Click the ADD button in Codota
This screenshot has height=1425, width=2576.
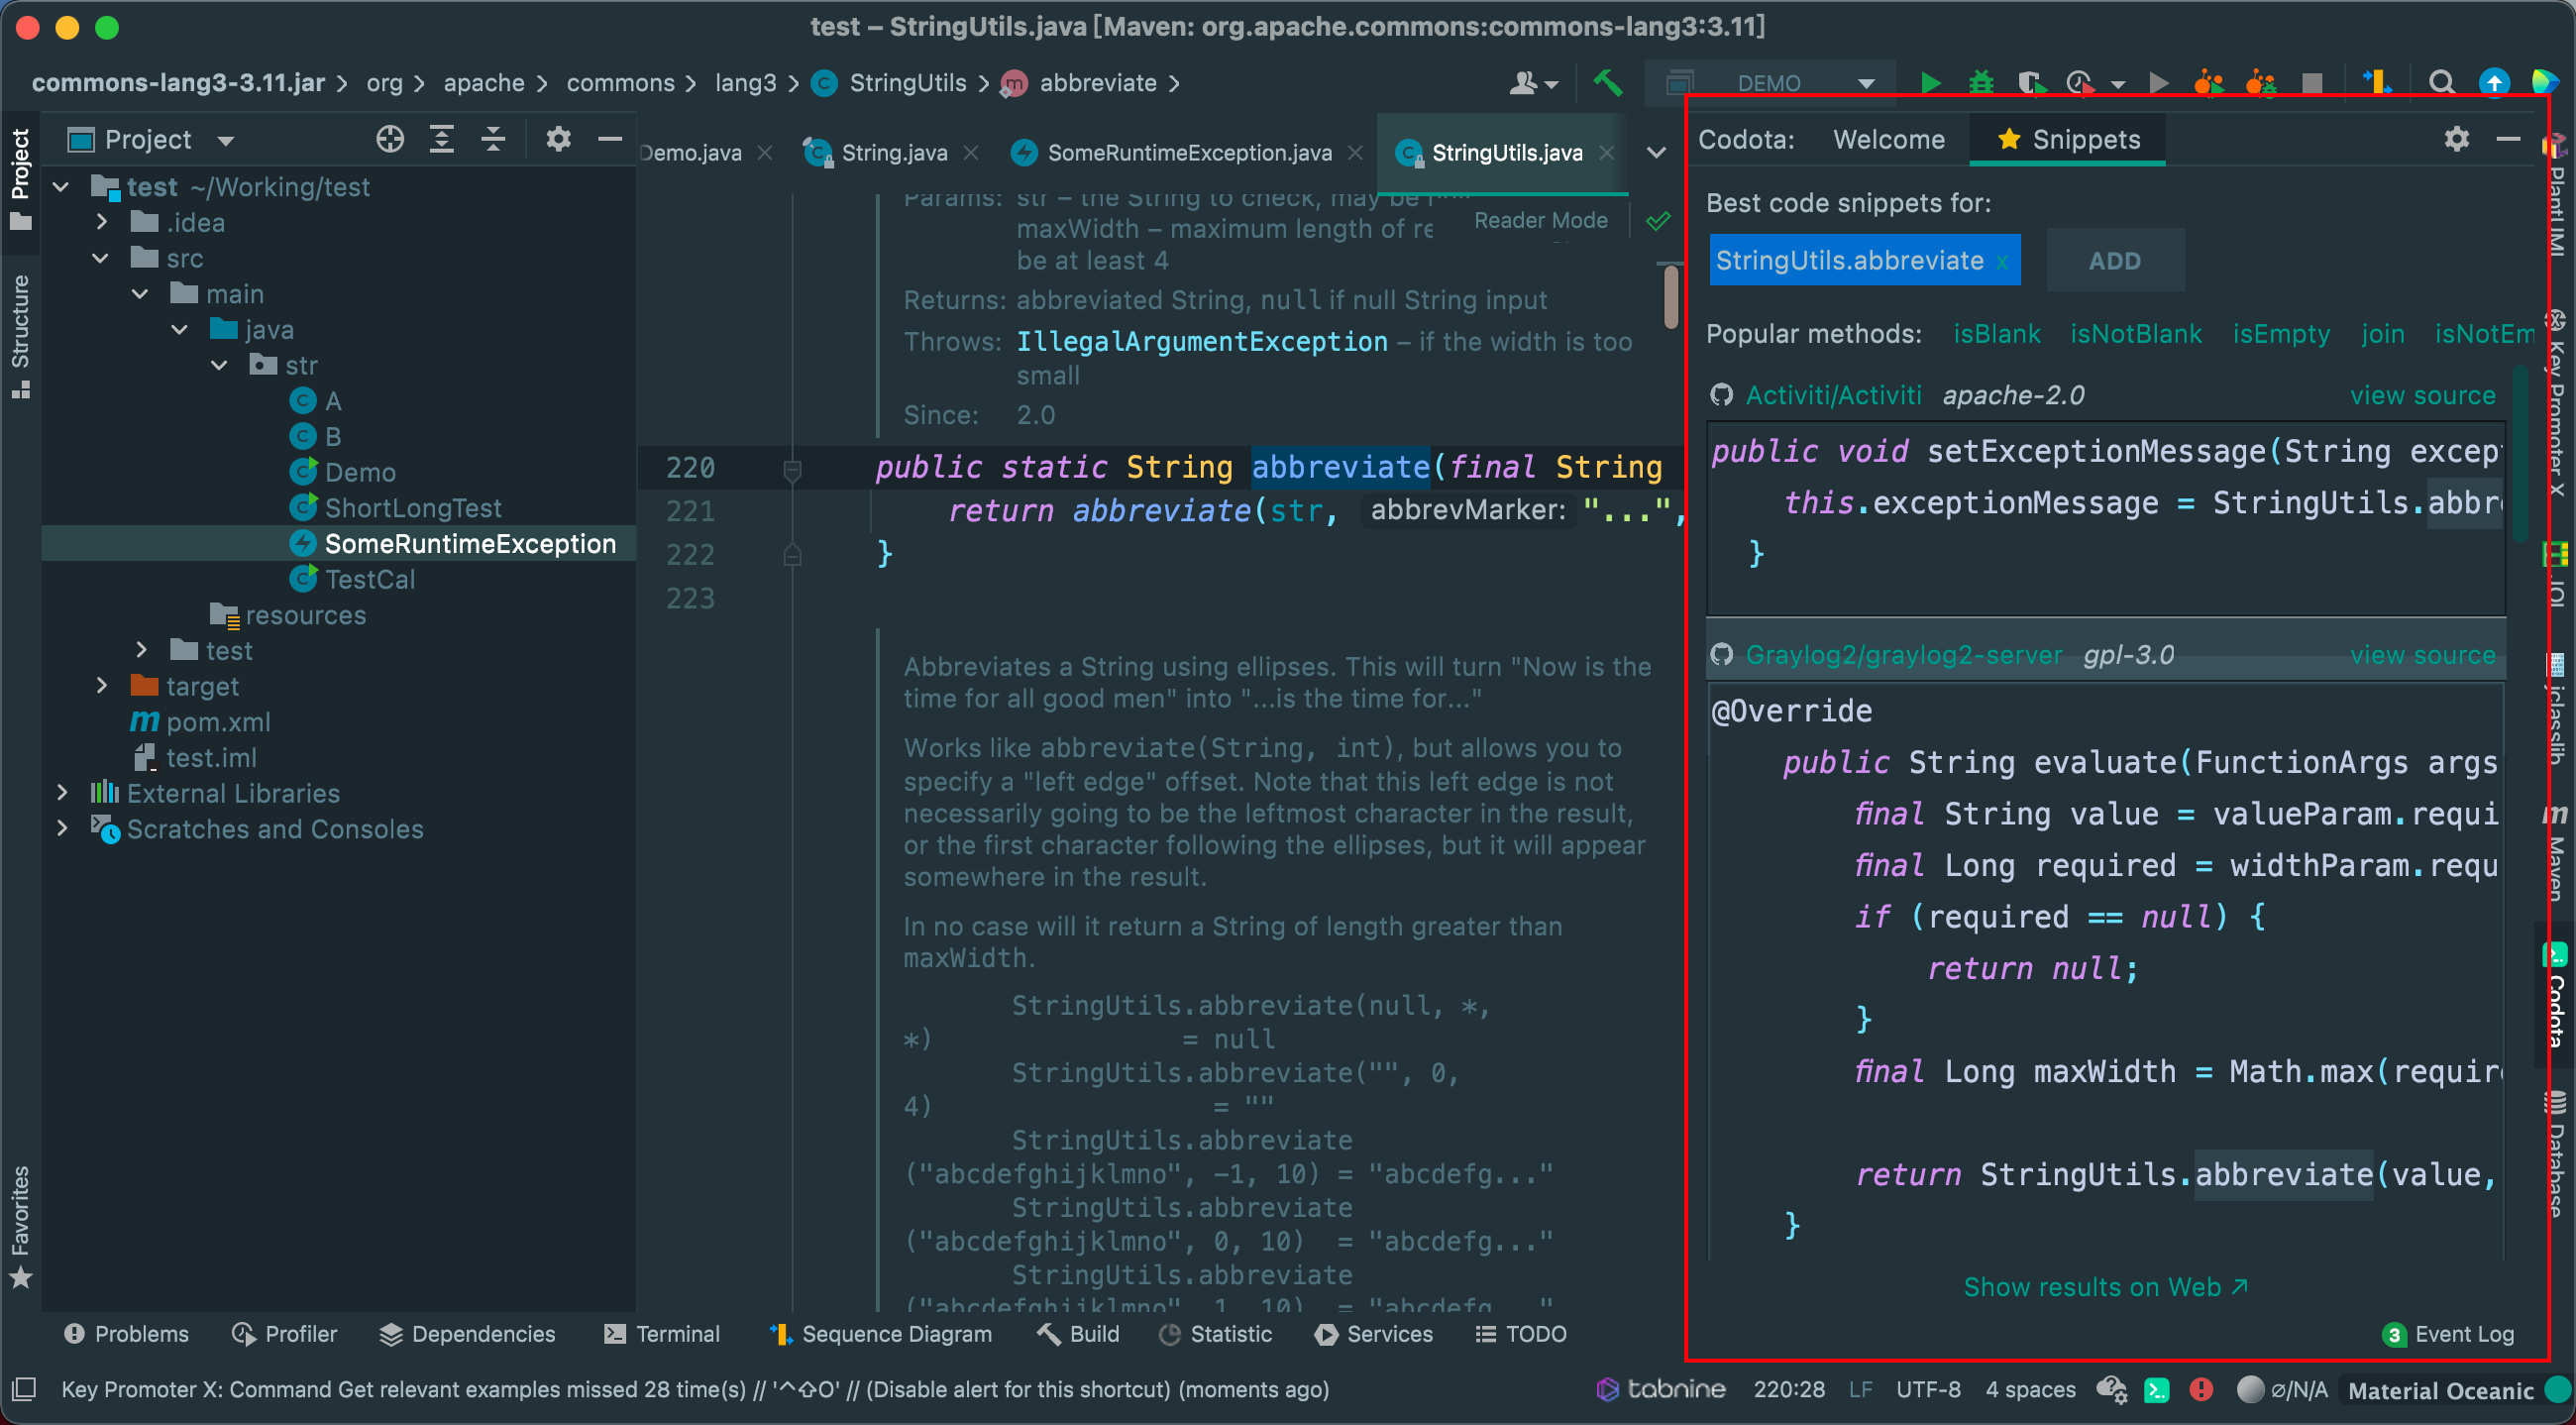[2114, 261]
